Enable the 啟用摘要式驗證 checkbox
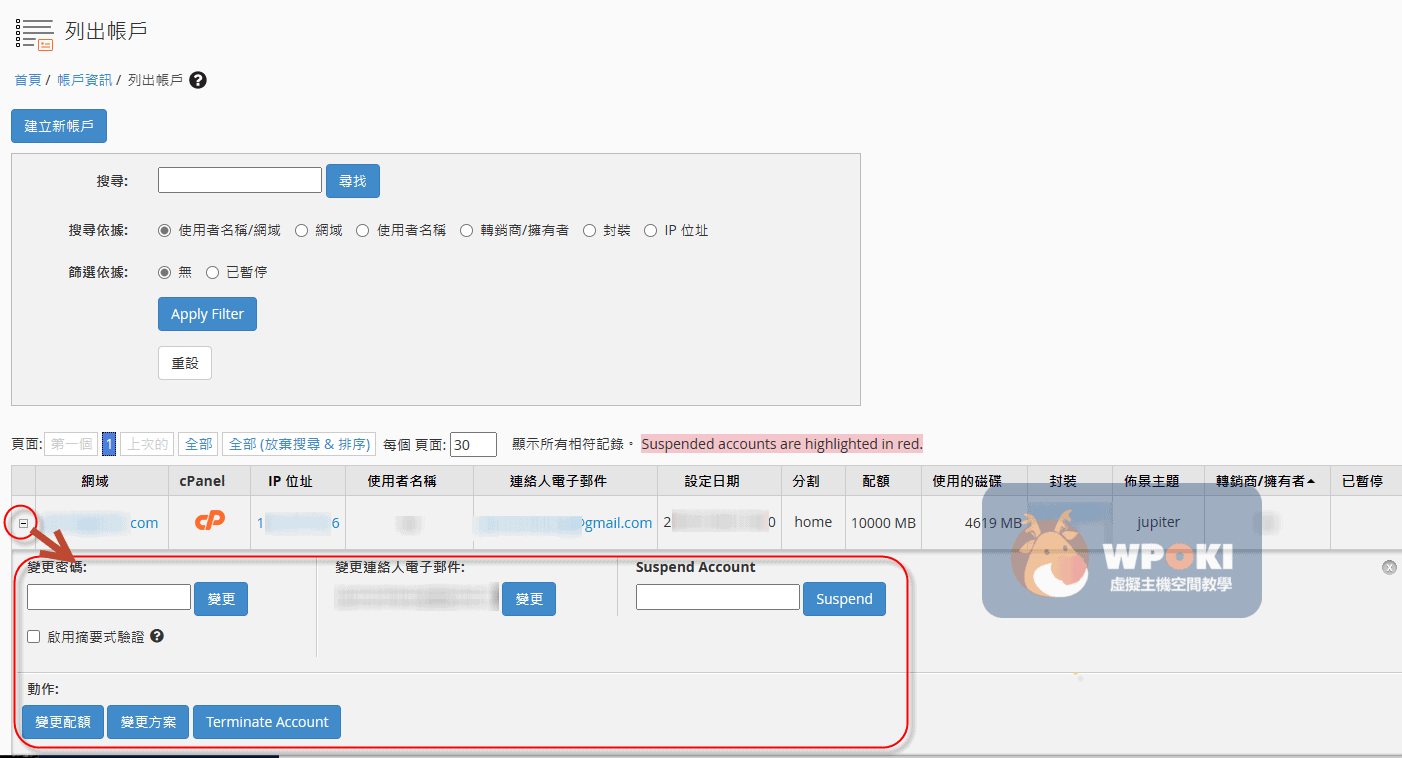 click(x=34, y=637)
